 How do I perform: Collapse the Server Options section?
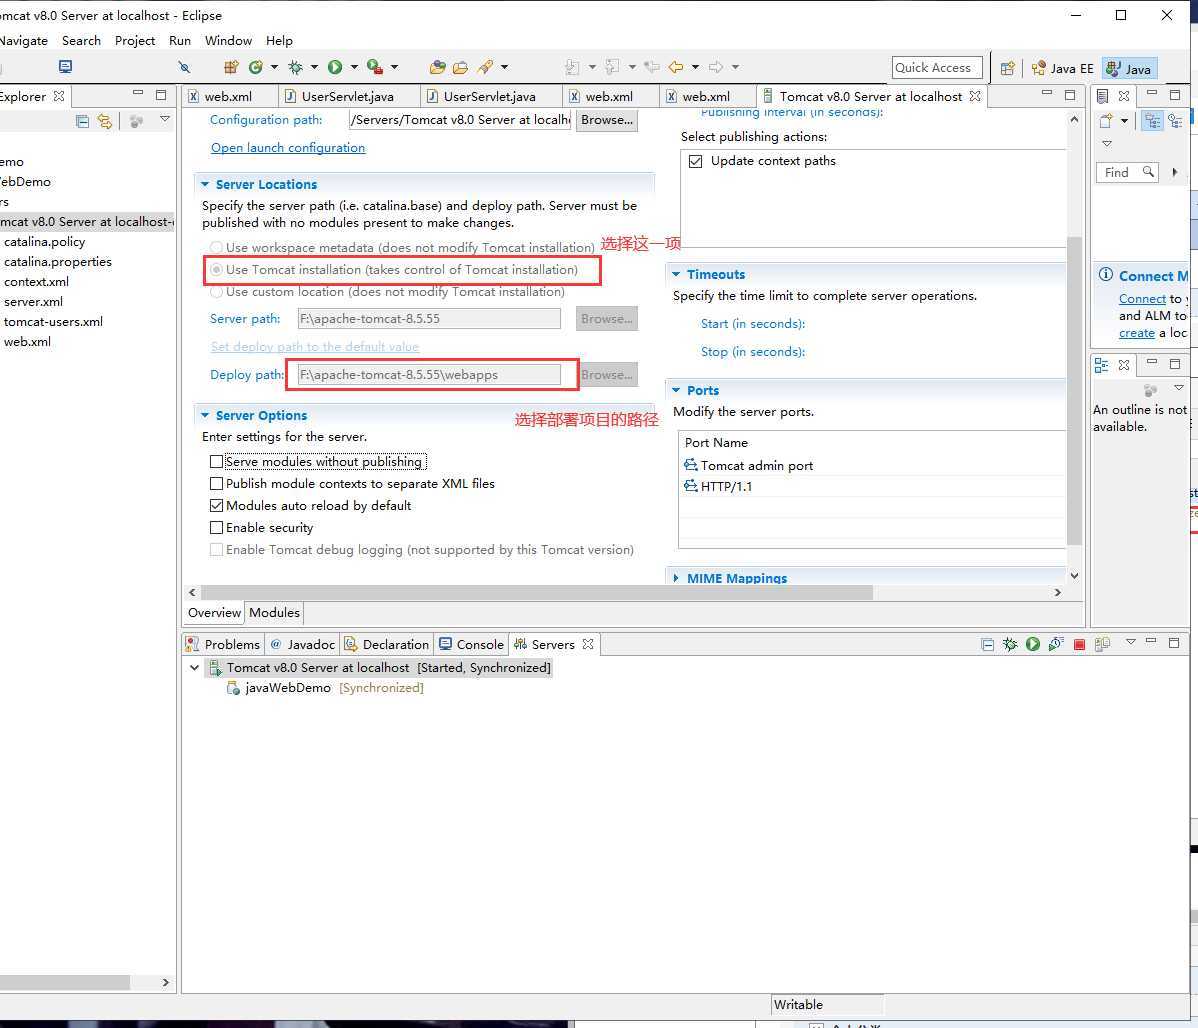pos(205,415)
